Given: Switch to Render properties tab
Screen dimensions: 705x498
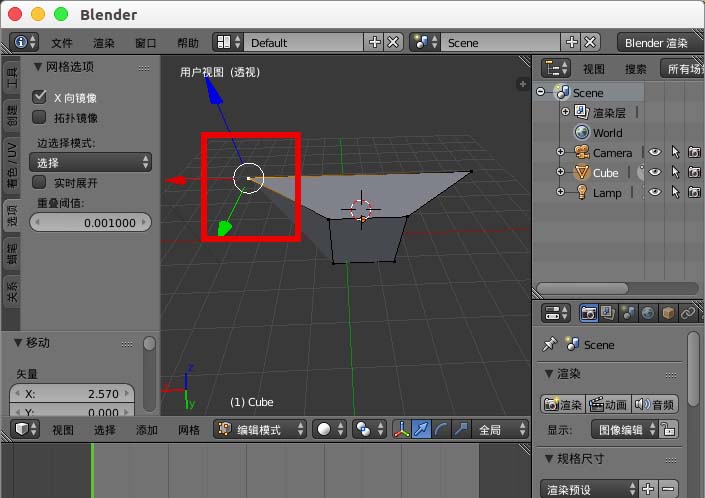Looking at the screenshot, I should click(x=588, y=313).
